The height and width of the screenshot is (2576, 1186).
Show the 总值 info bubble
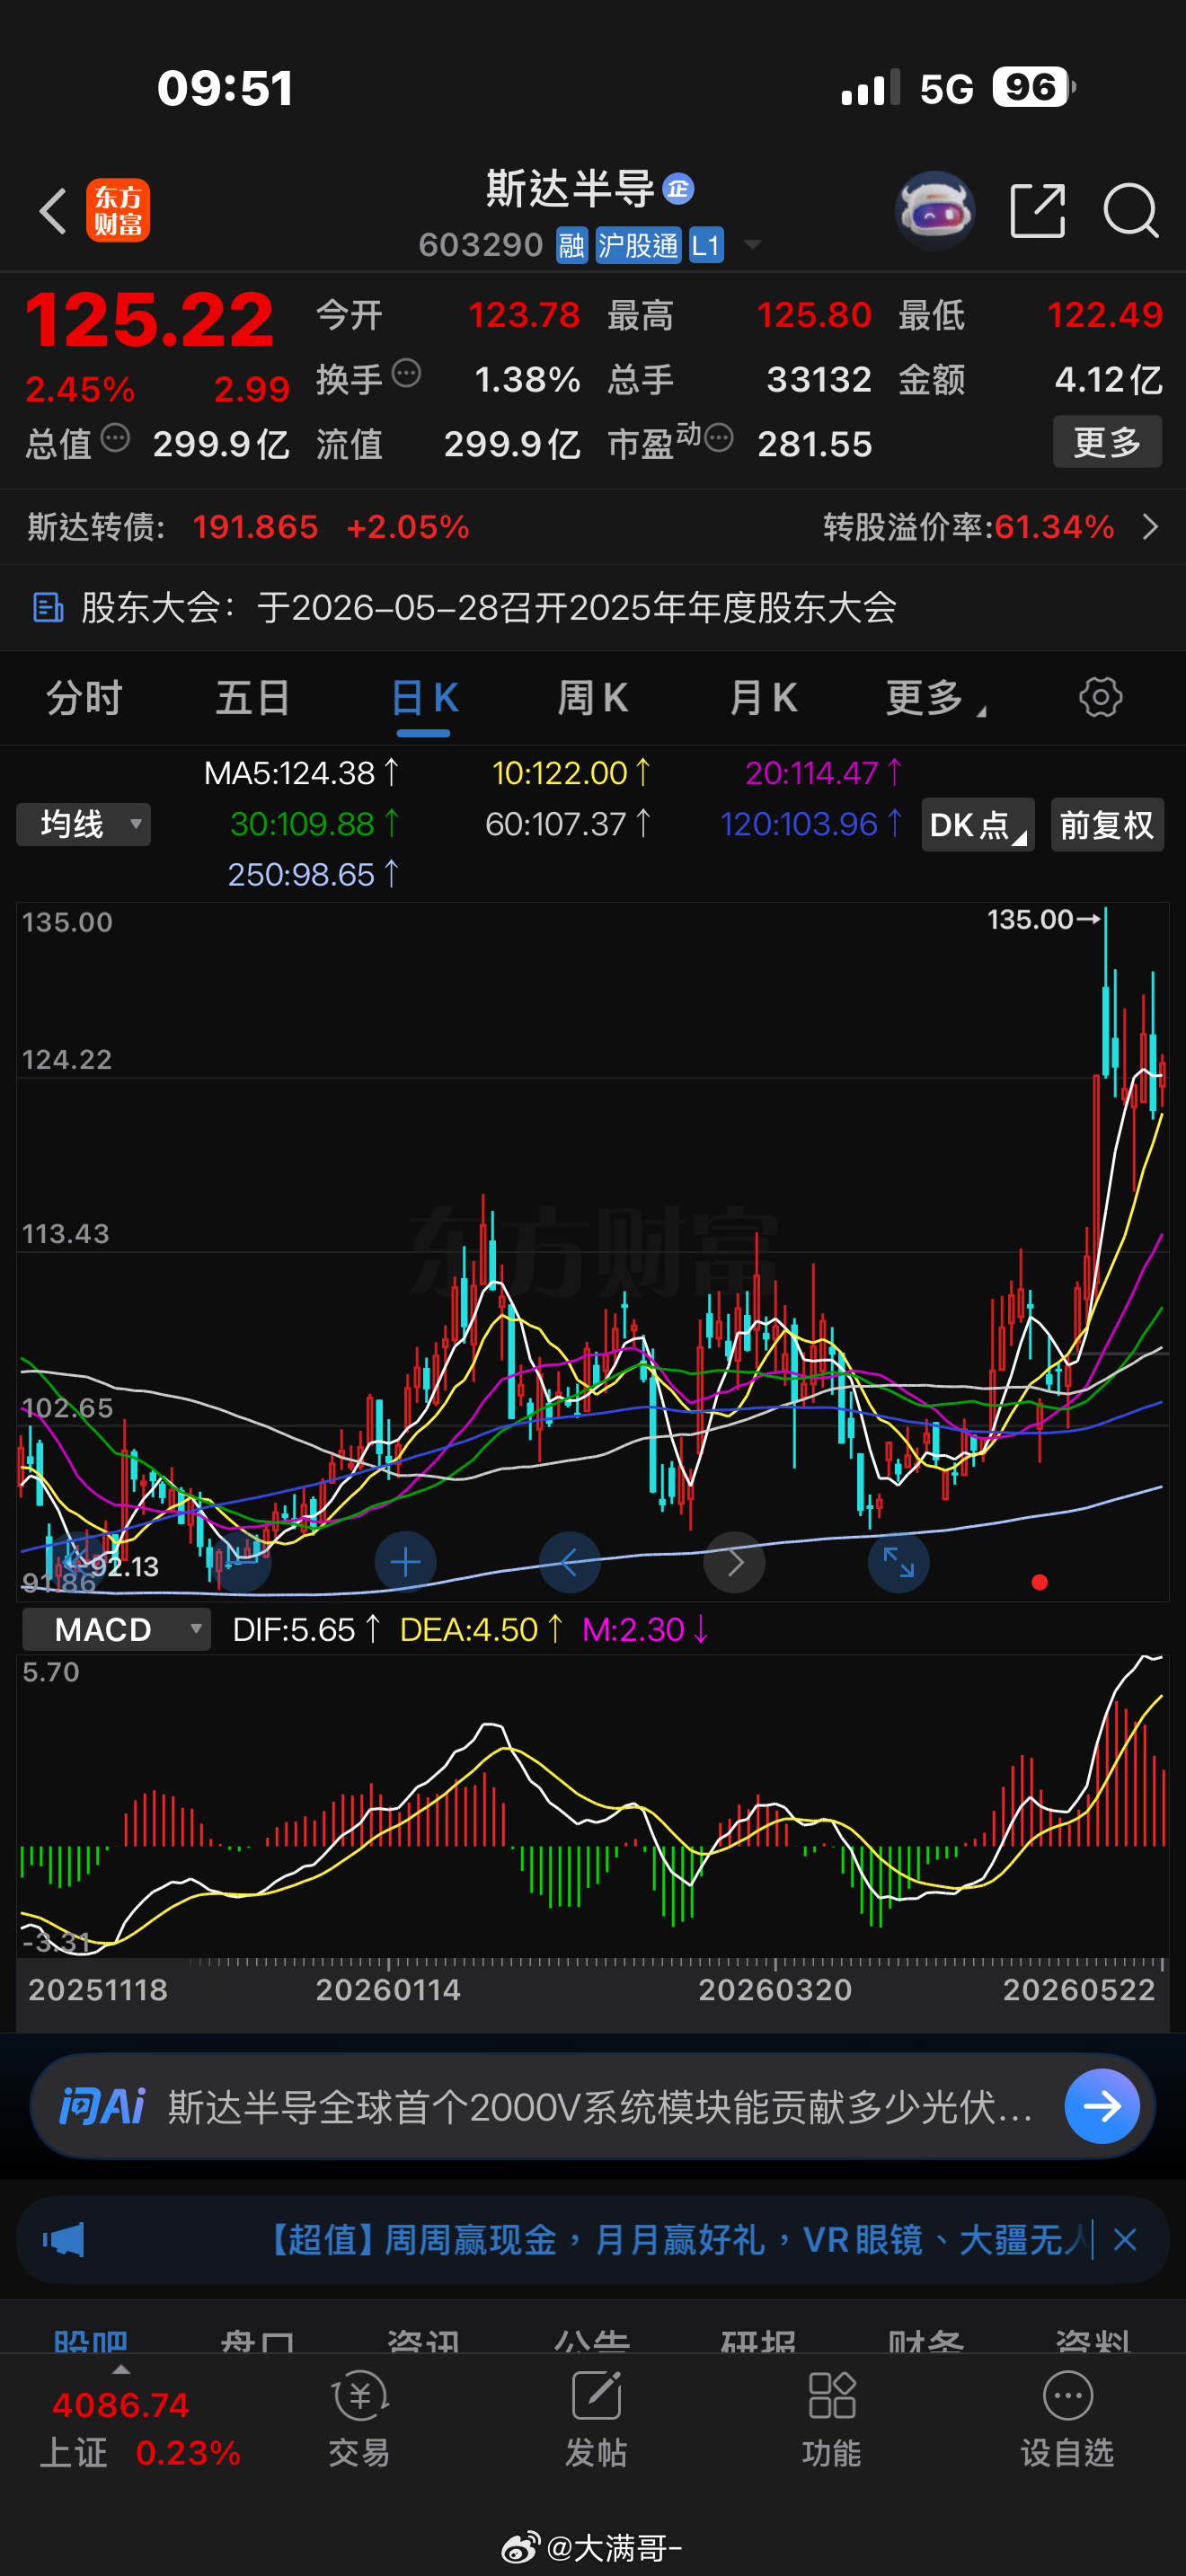(x=116, y=438)
